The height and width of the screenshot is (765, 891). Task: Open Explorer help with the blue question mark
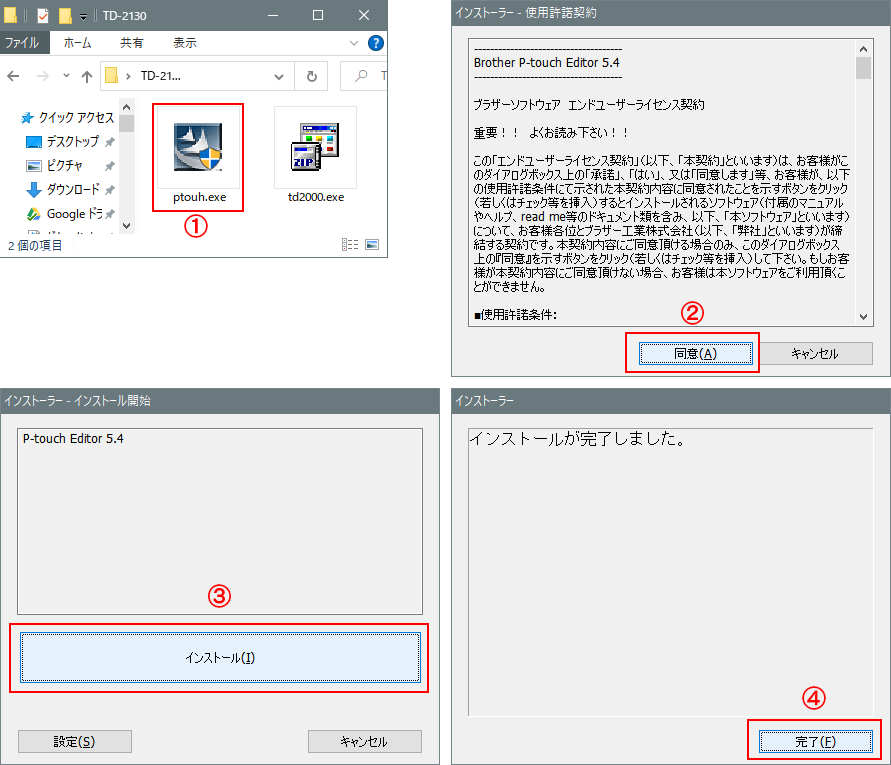coord(376,43)
